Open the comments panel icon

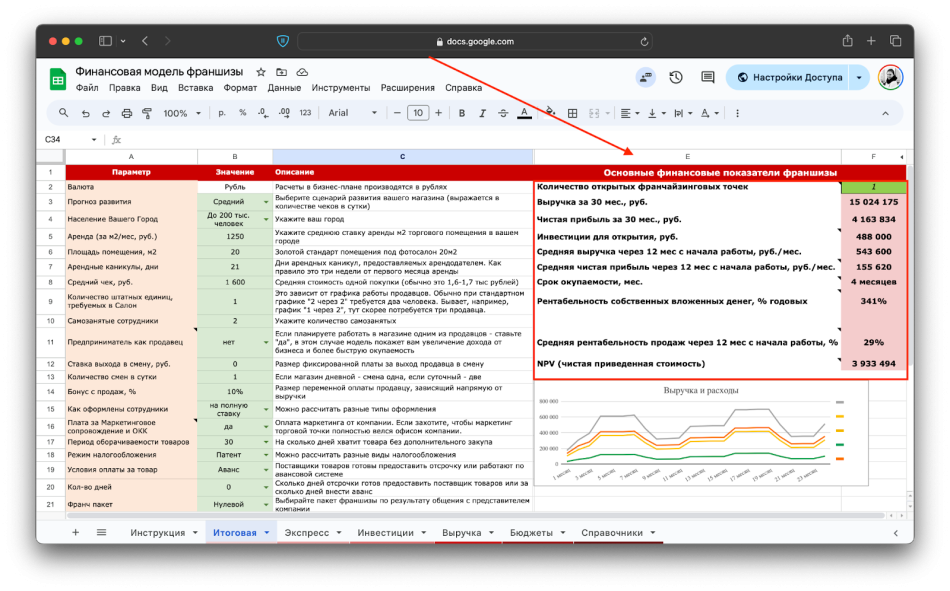click(x=708, y=78)
